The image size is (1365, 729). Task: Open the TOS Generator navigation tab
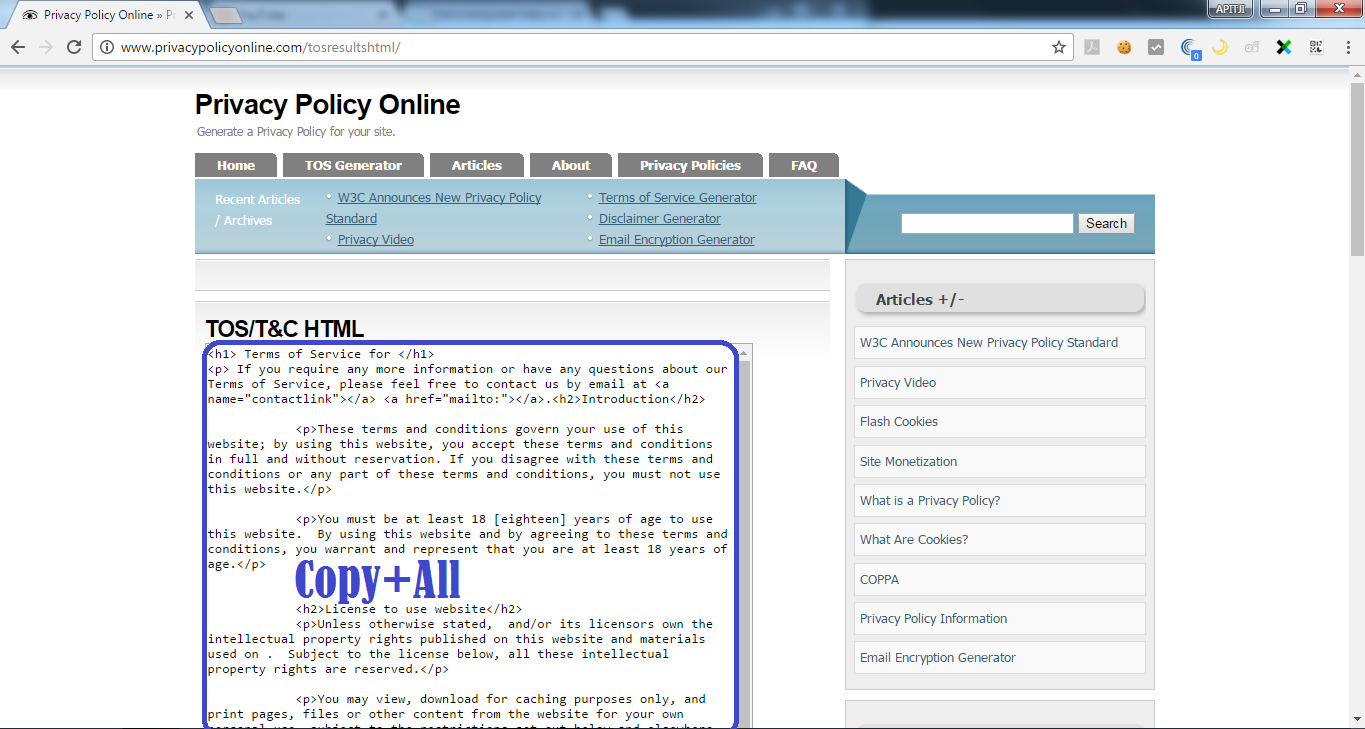click(x=353, y=165)
